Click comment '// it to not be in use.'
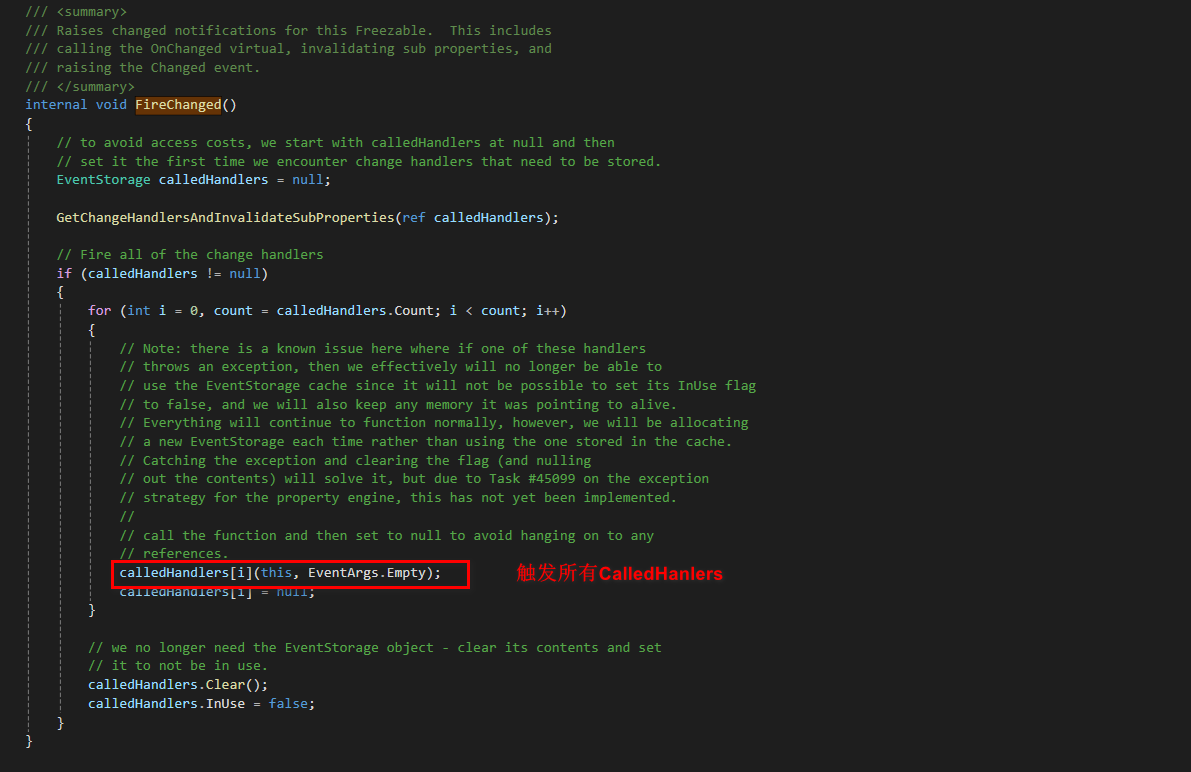 coord(178,666)
